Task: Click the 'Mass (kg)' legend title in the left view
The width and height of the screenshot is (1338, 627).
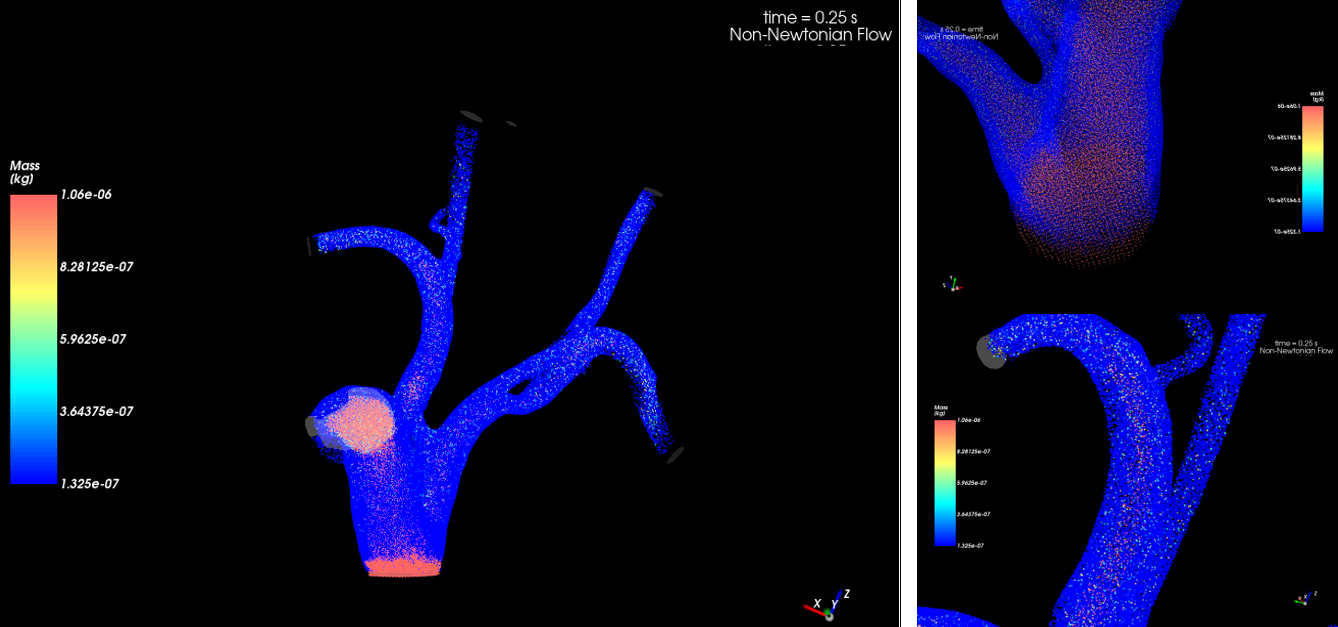Action: 25,172
